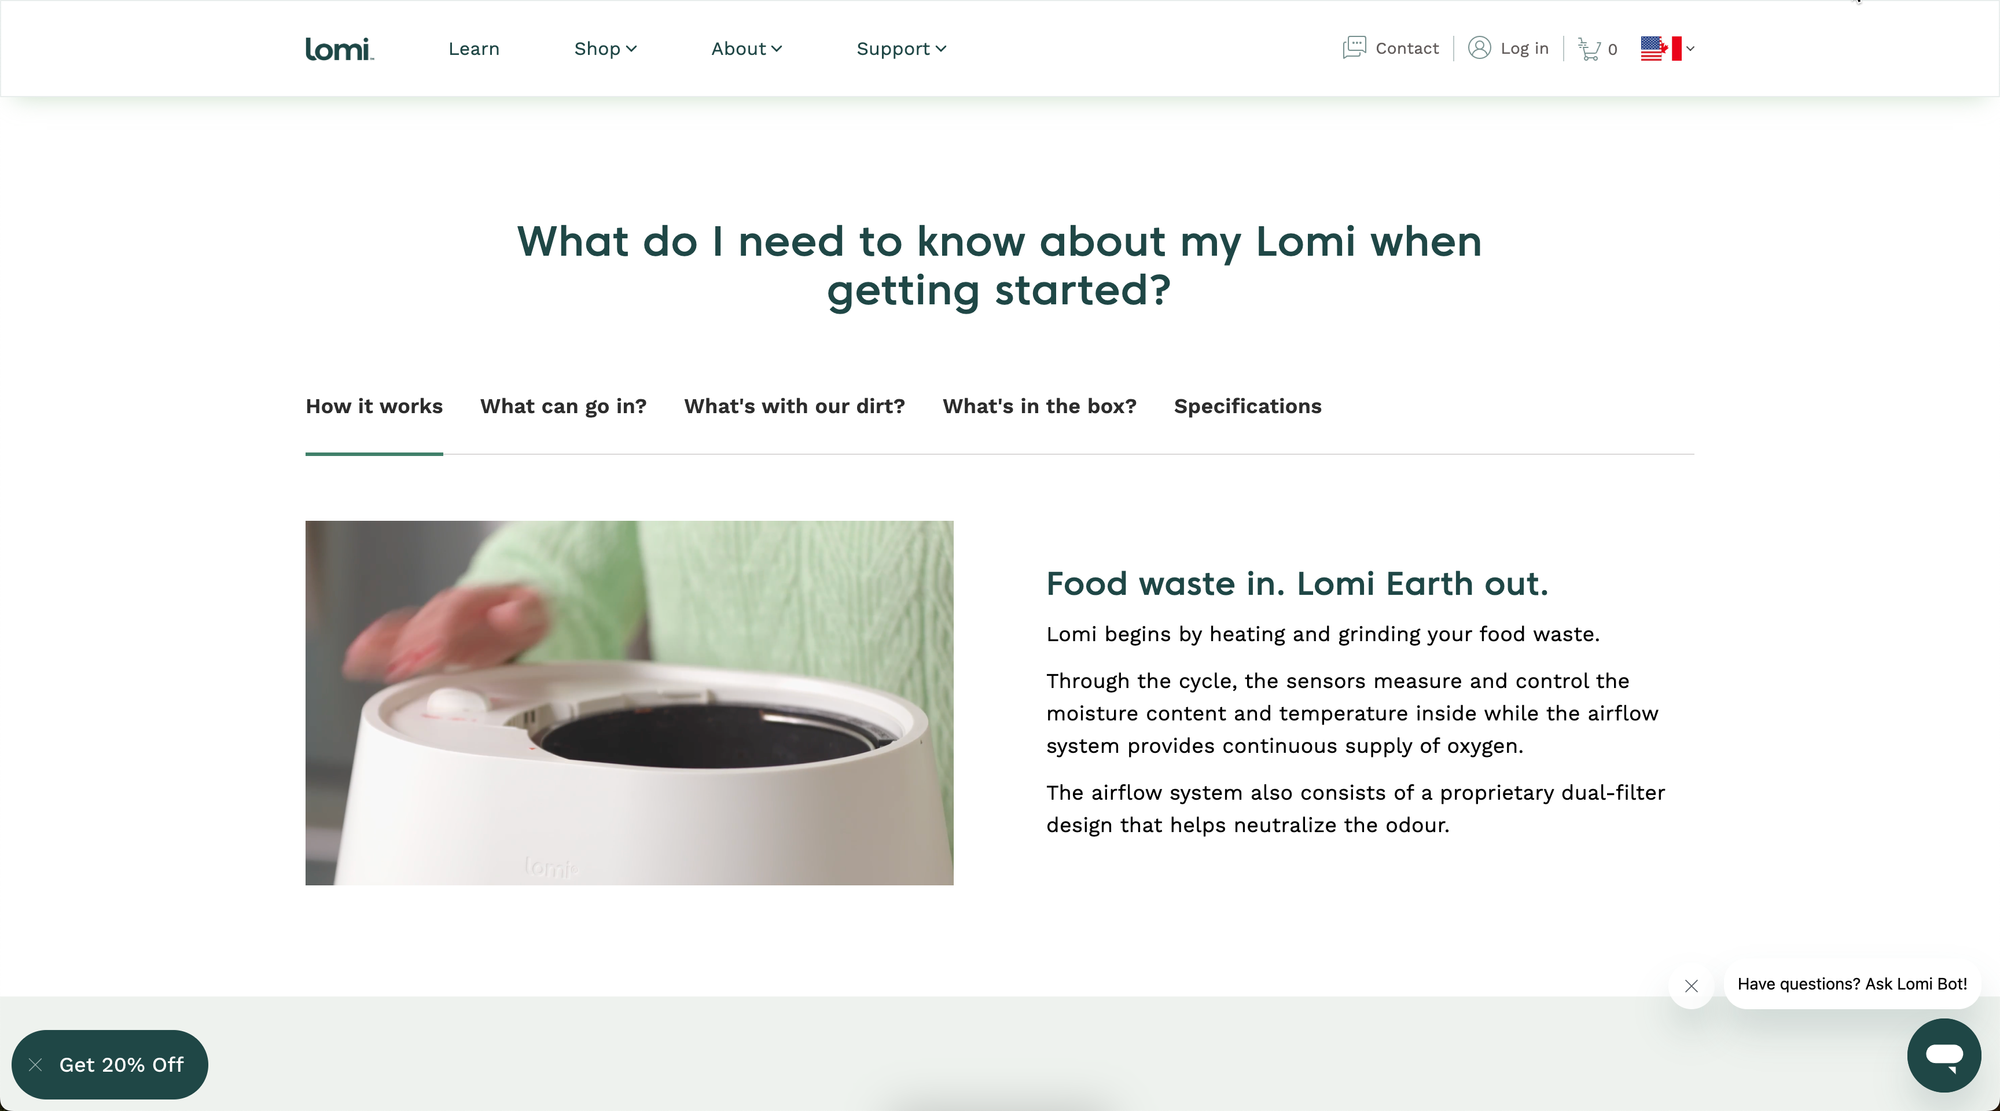Open the shopping cart icon
Image resolution: width=2000 pixels, height=1111 pixels.
coord(1588,49)
